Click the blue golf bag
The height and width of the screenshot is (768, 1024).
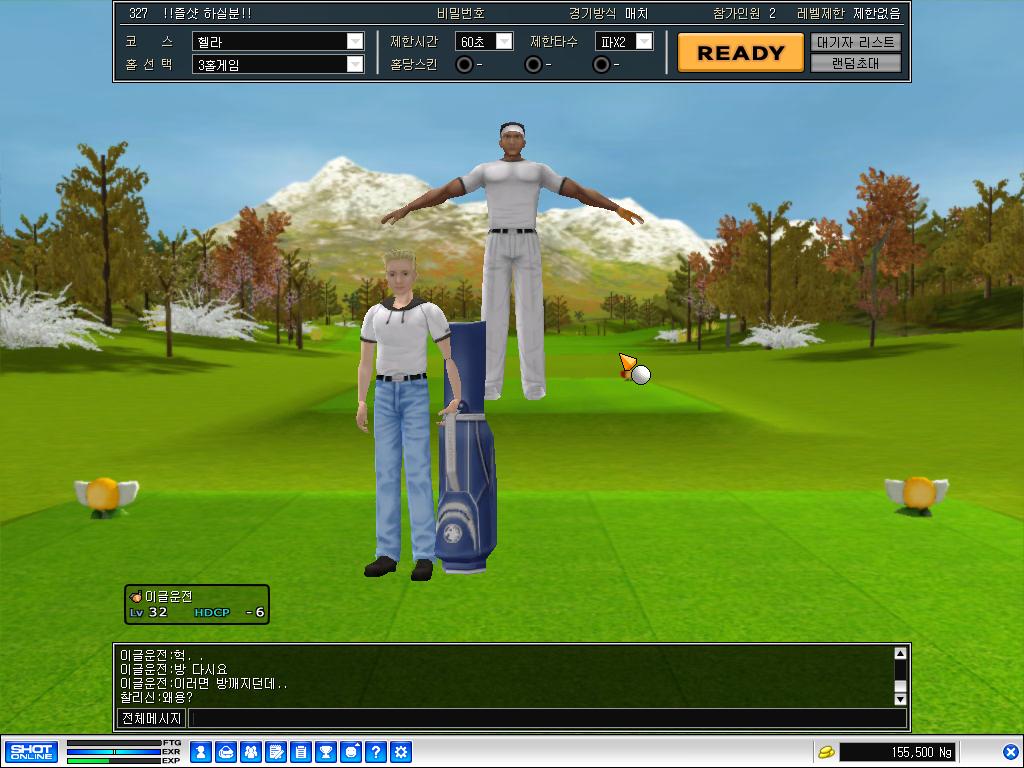click(466, 448)
